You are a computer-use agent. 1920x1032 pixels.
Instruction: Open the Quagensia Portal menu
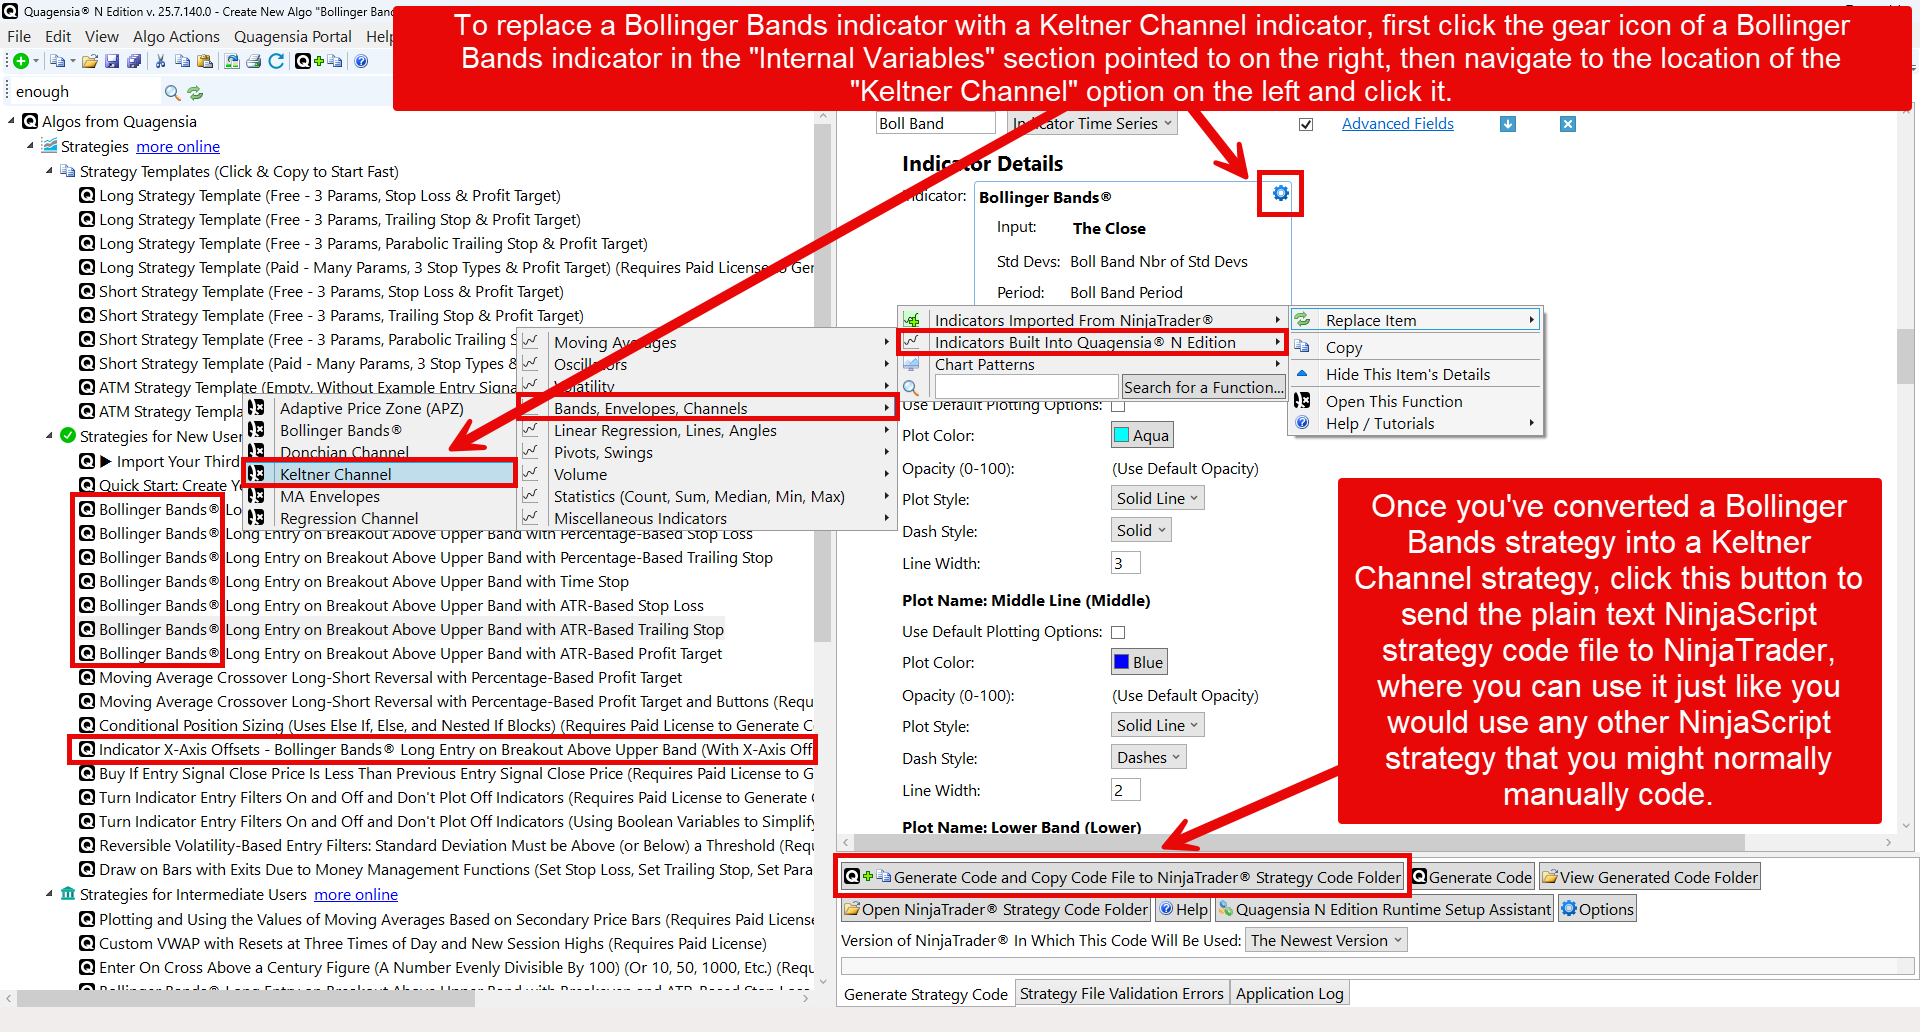[x=293, y=36]
